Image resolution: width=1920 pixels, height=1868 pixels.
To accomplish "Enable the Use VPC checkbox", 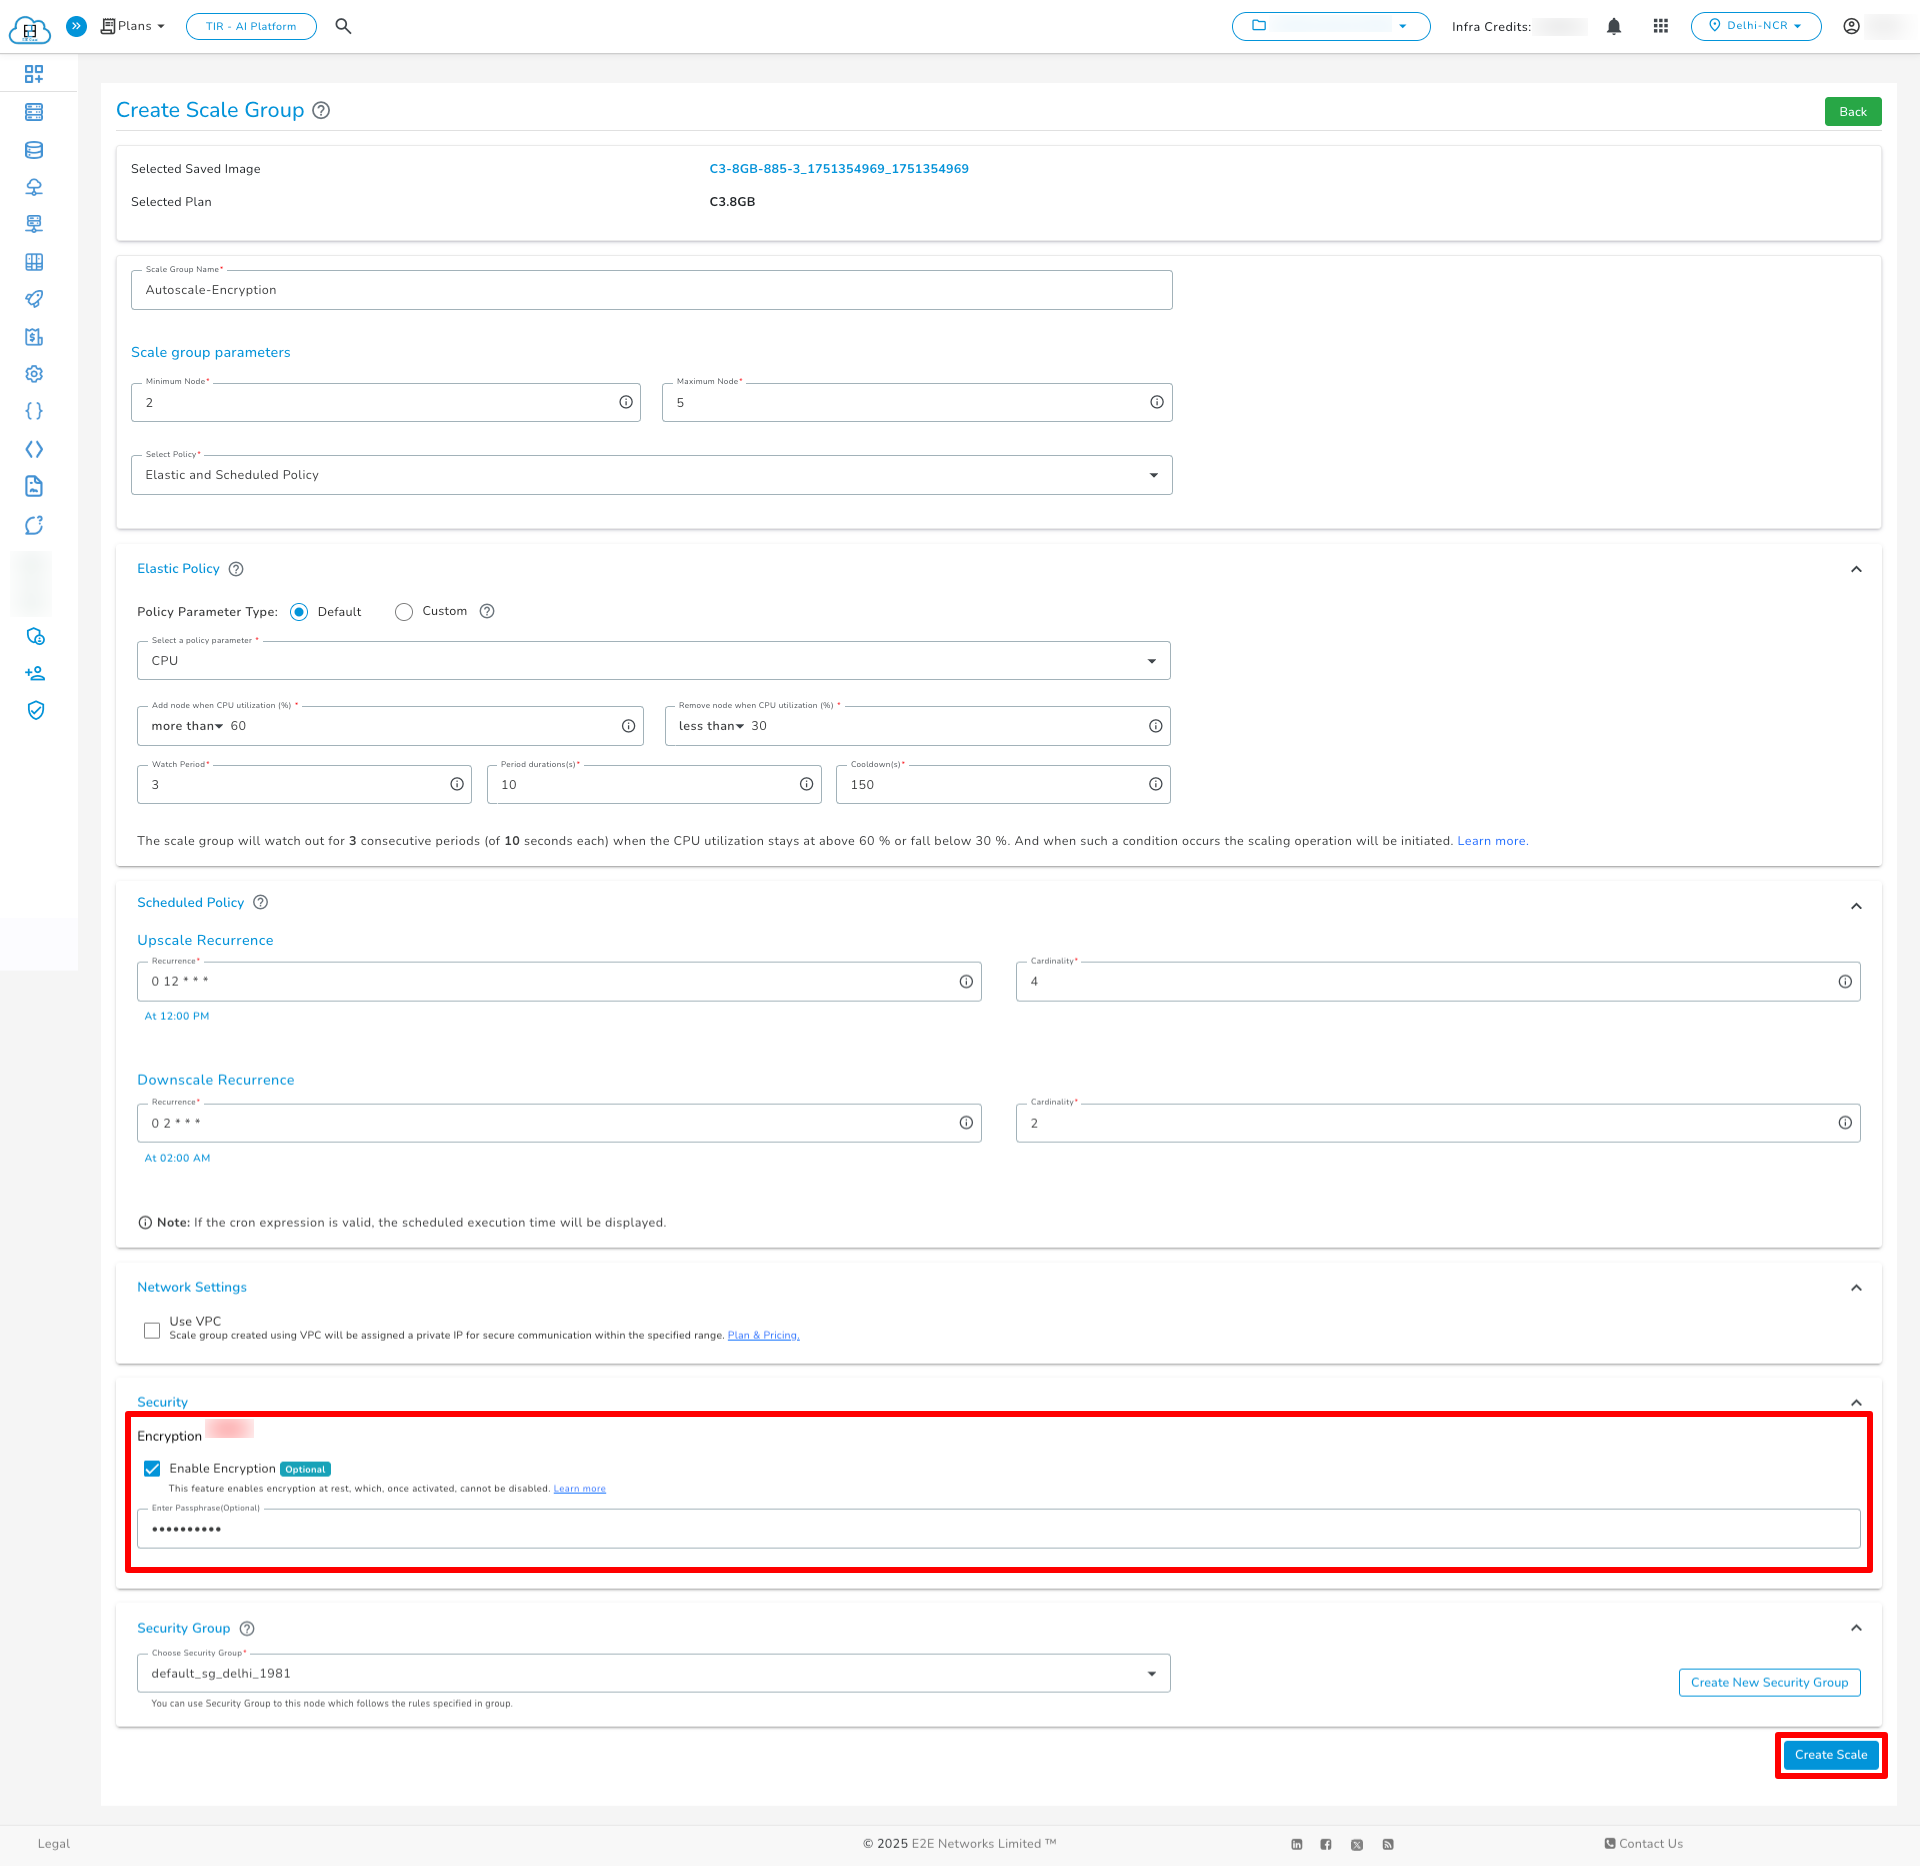I will (x=152, y=1330).
